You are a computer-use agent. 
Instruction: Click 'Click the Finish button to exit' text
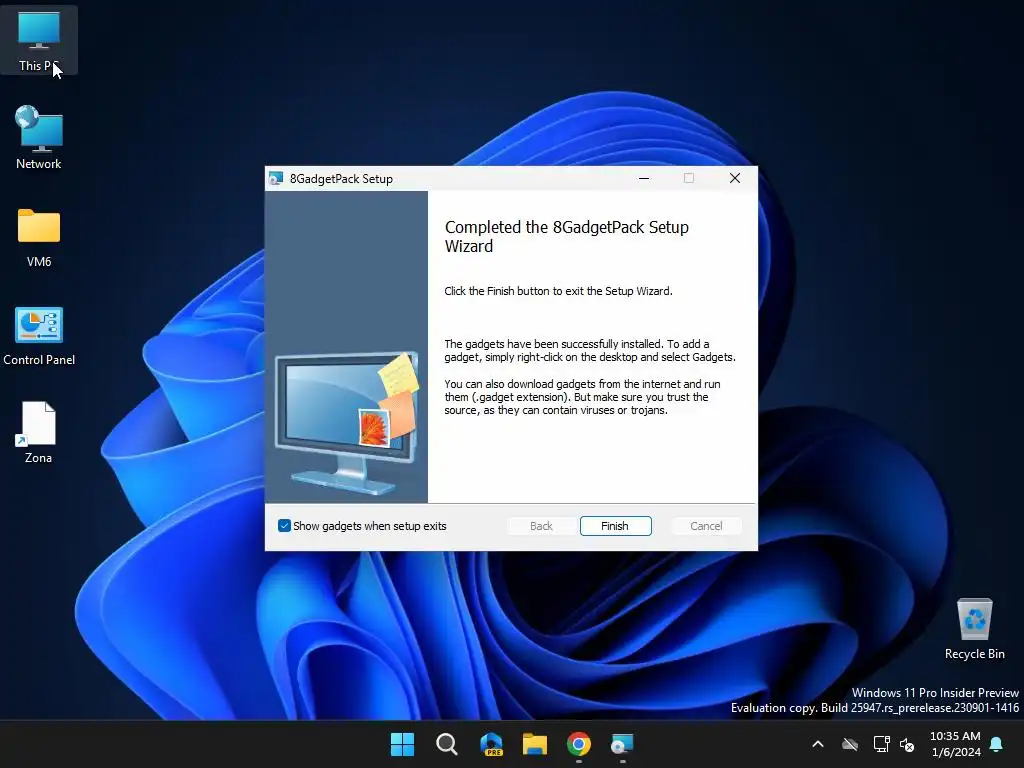pos(558,291)
